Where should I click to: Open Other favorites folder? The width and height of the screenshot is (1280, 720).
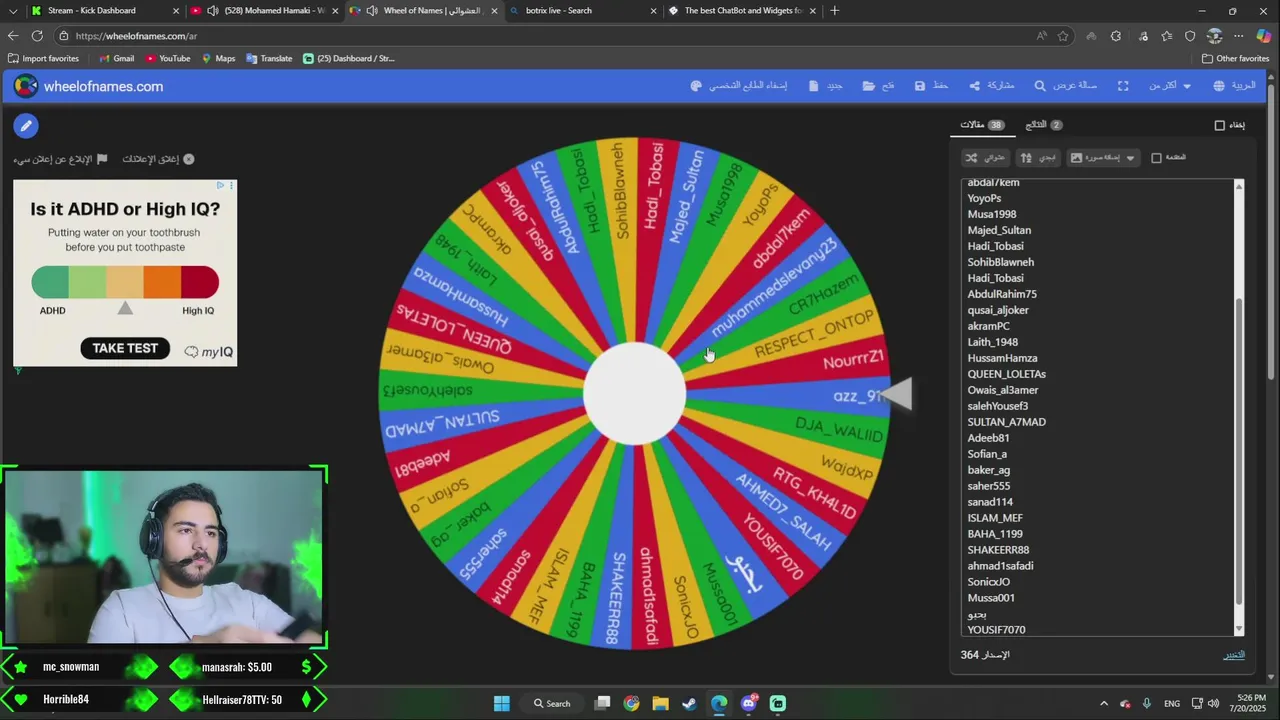[1235, 58]
